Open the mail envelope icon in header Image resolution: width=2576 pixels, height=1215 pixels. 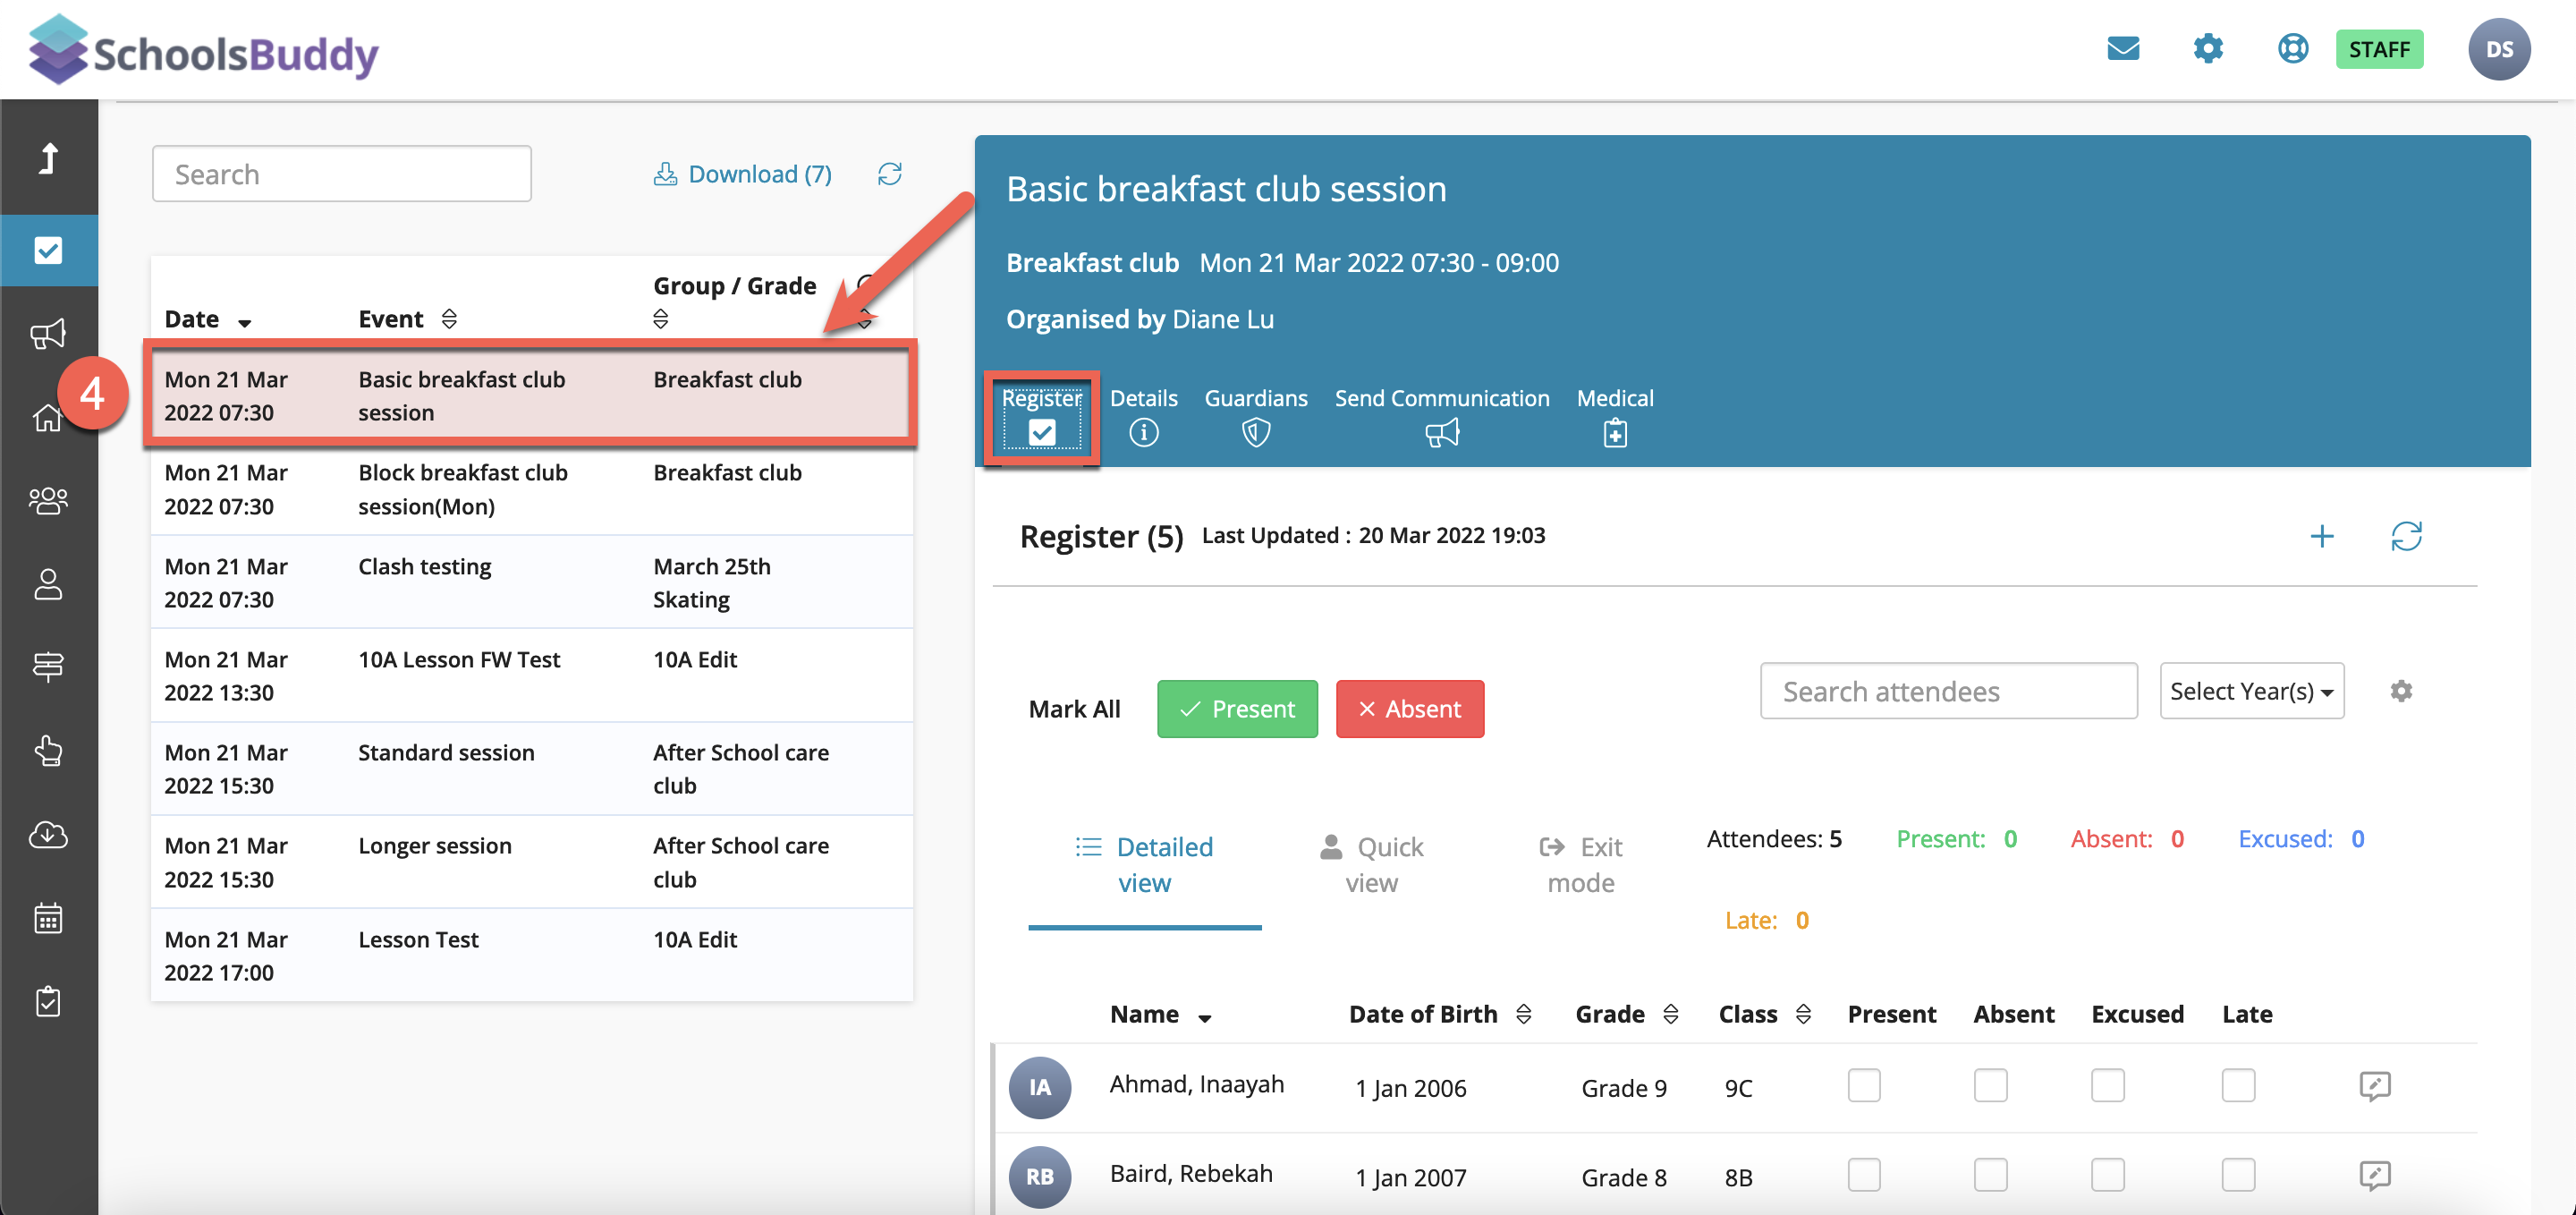tap(2122, 48)
